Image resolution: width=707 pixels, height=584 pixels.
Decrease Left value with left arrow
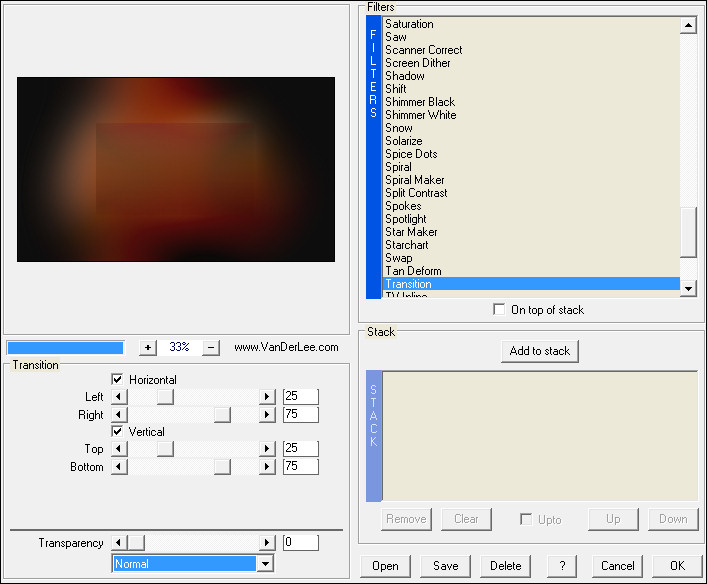[119, 397]
